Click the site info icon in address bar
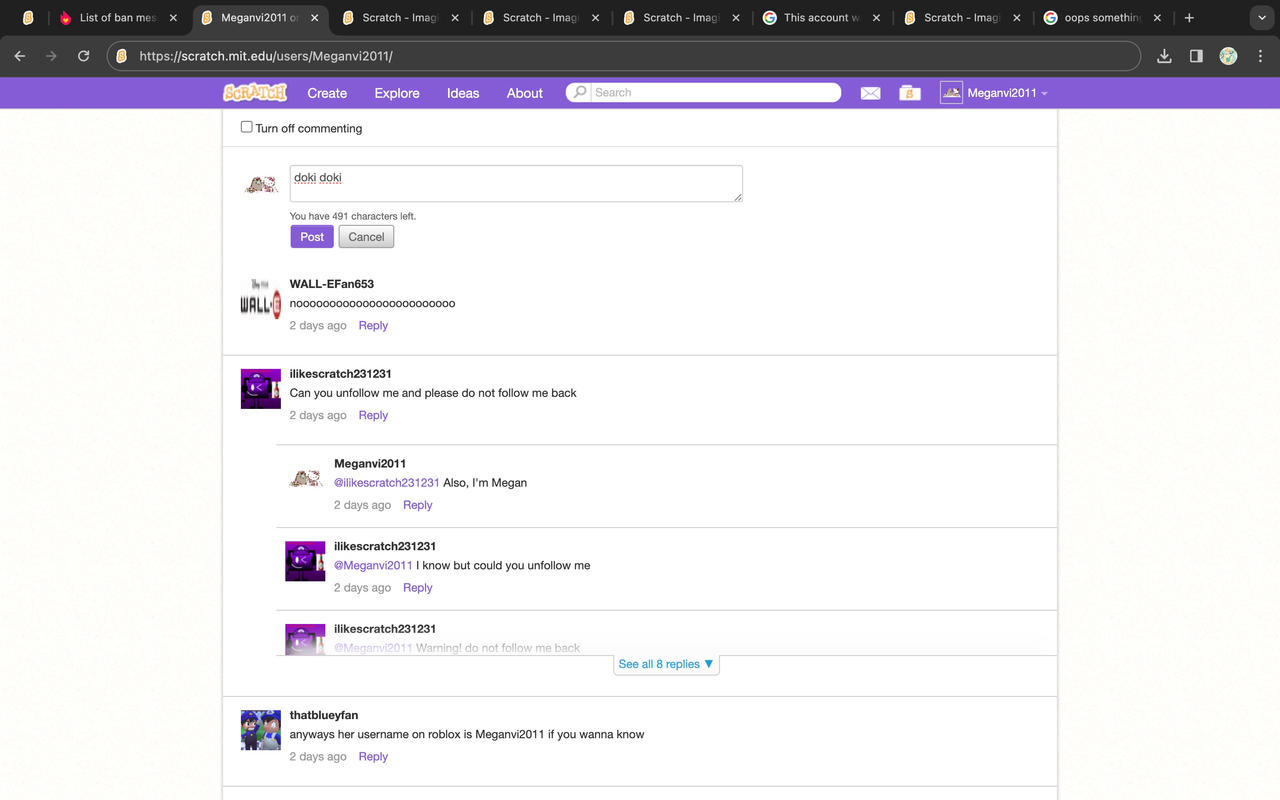This screenshot has height=800, width=1280. click(x=122, y=56)
